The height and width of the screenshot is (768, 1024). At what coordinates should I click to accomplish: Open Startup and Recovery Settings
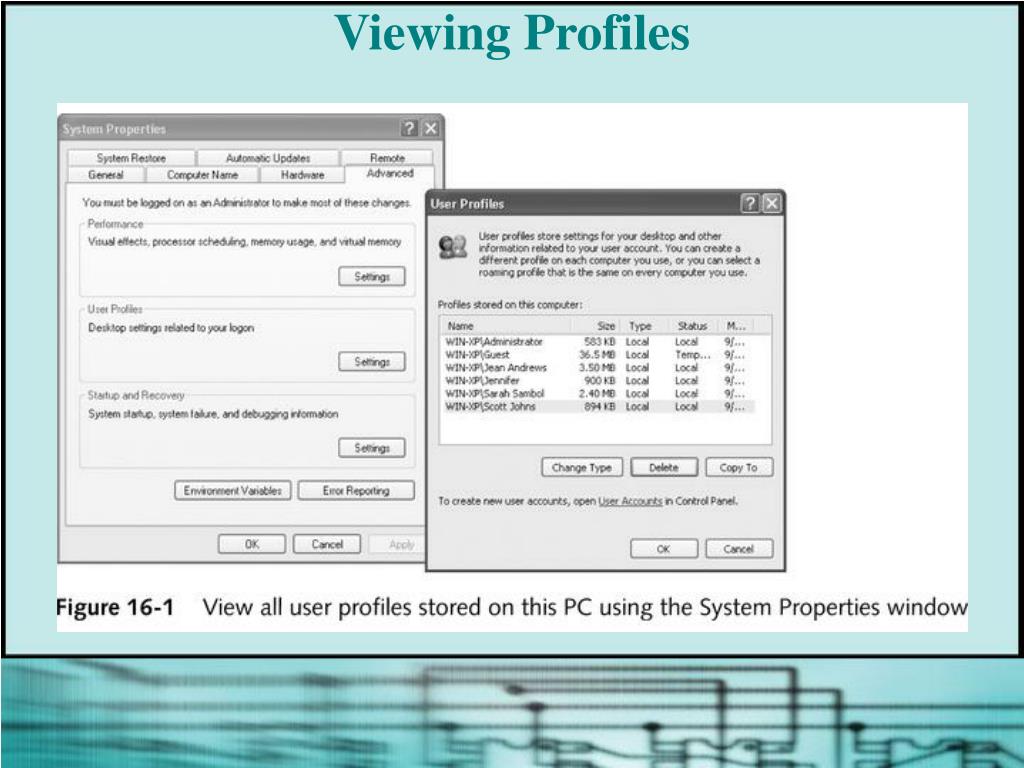[372, 448]
